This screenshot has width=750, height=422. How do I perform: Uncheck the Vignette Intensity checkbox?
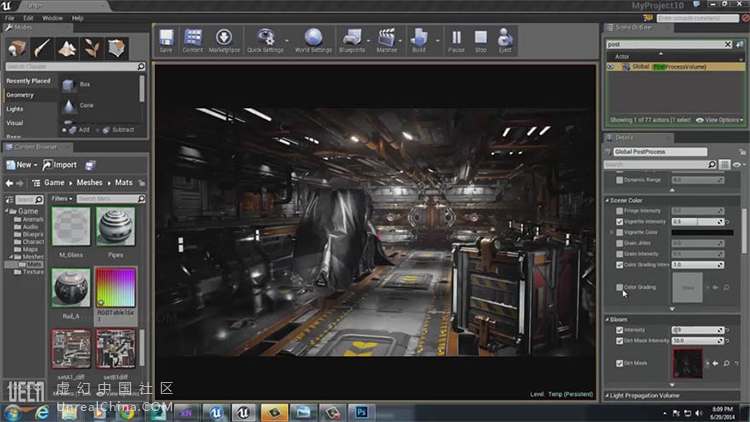click(x=619, y=221)
